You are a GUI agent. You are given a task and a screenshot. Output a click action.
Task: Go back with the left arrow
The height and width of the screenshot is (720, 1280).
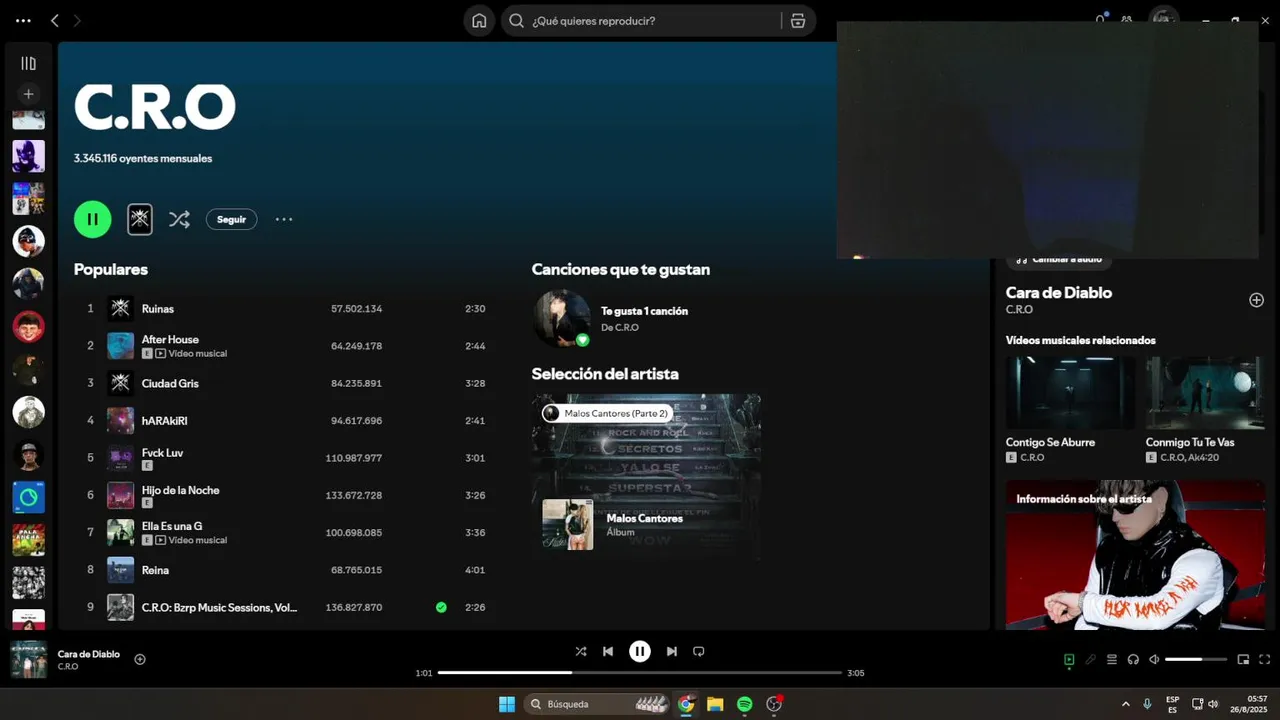[x=55, y=20]
